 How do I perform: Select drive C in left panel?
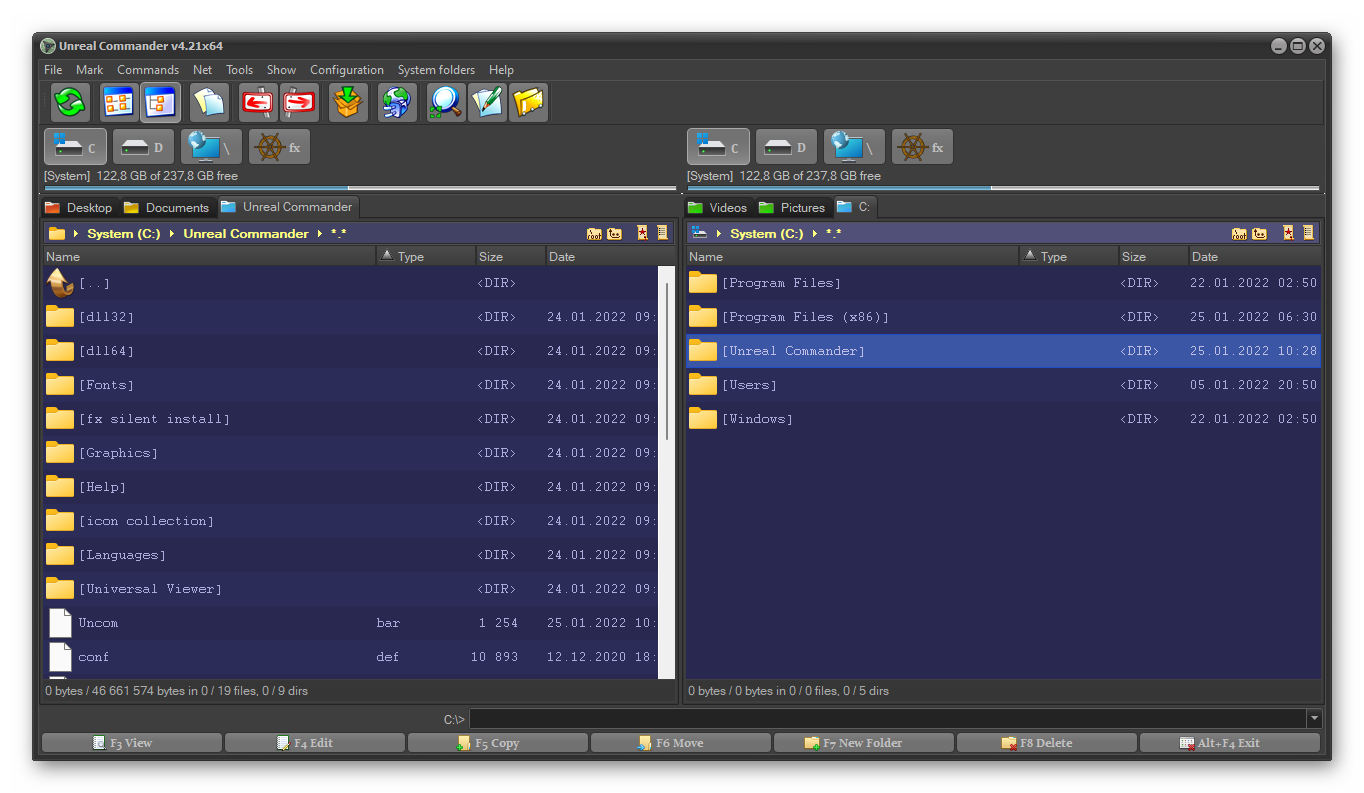pos(75,147)
